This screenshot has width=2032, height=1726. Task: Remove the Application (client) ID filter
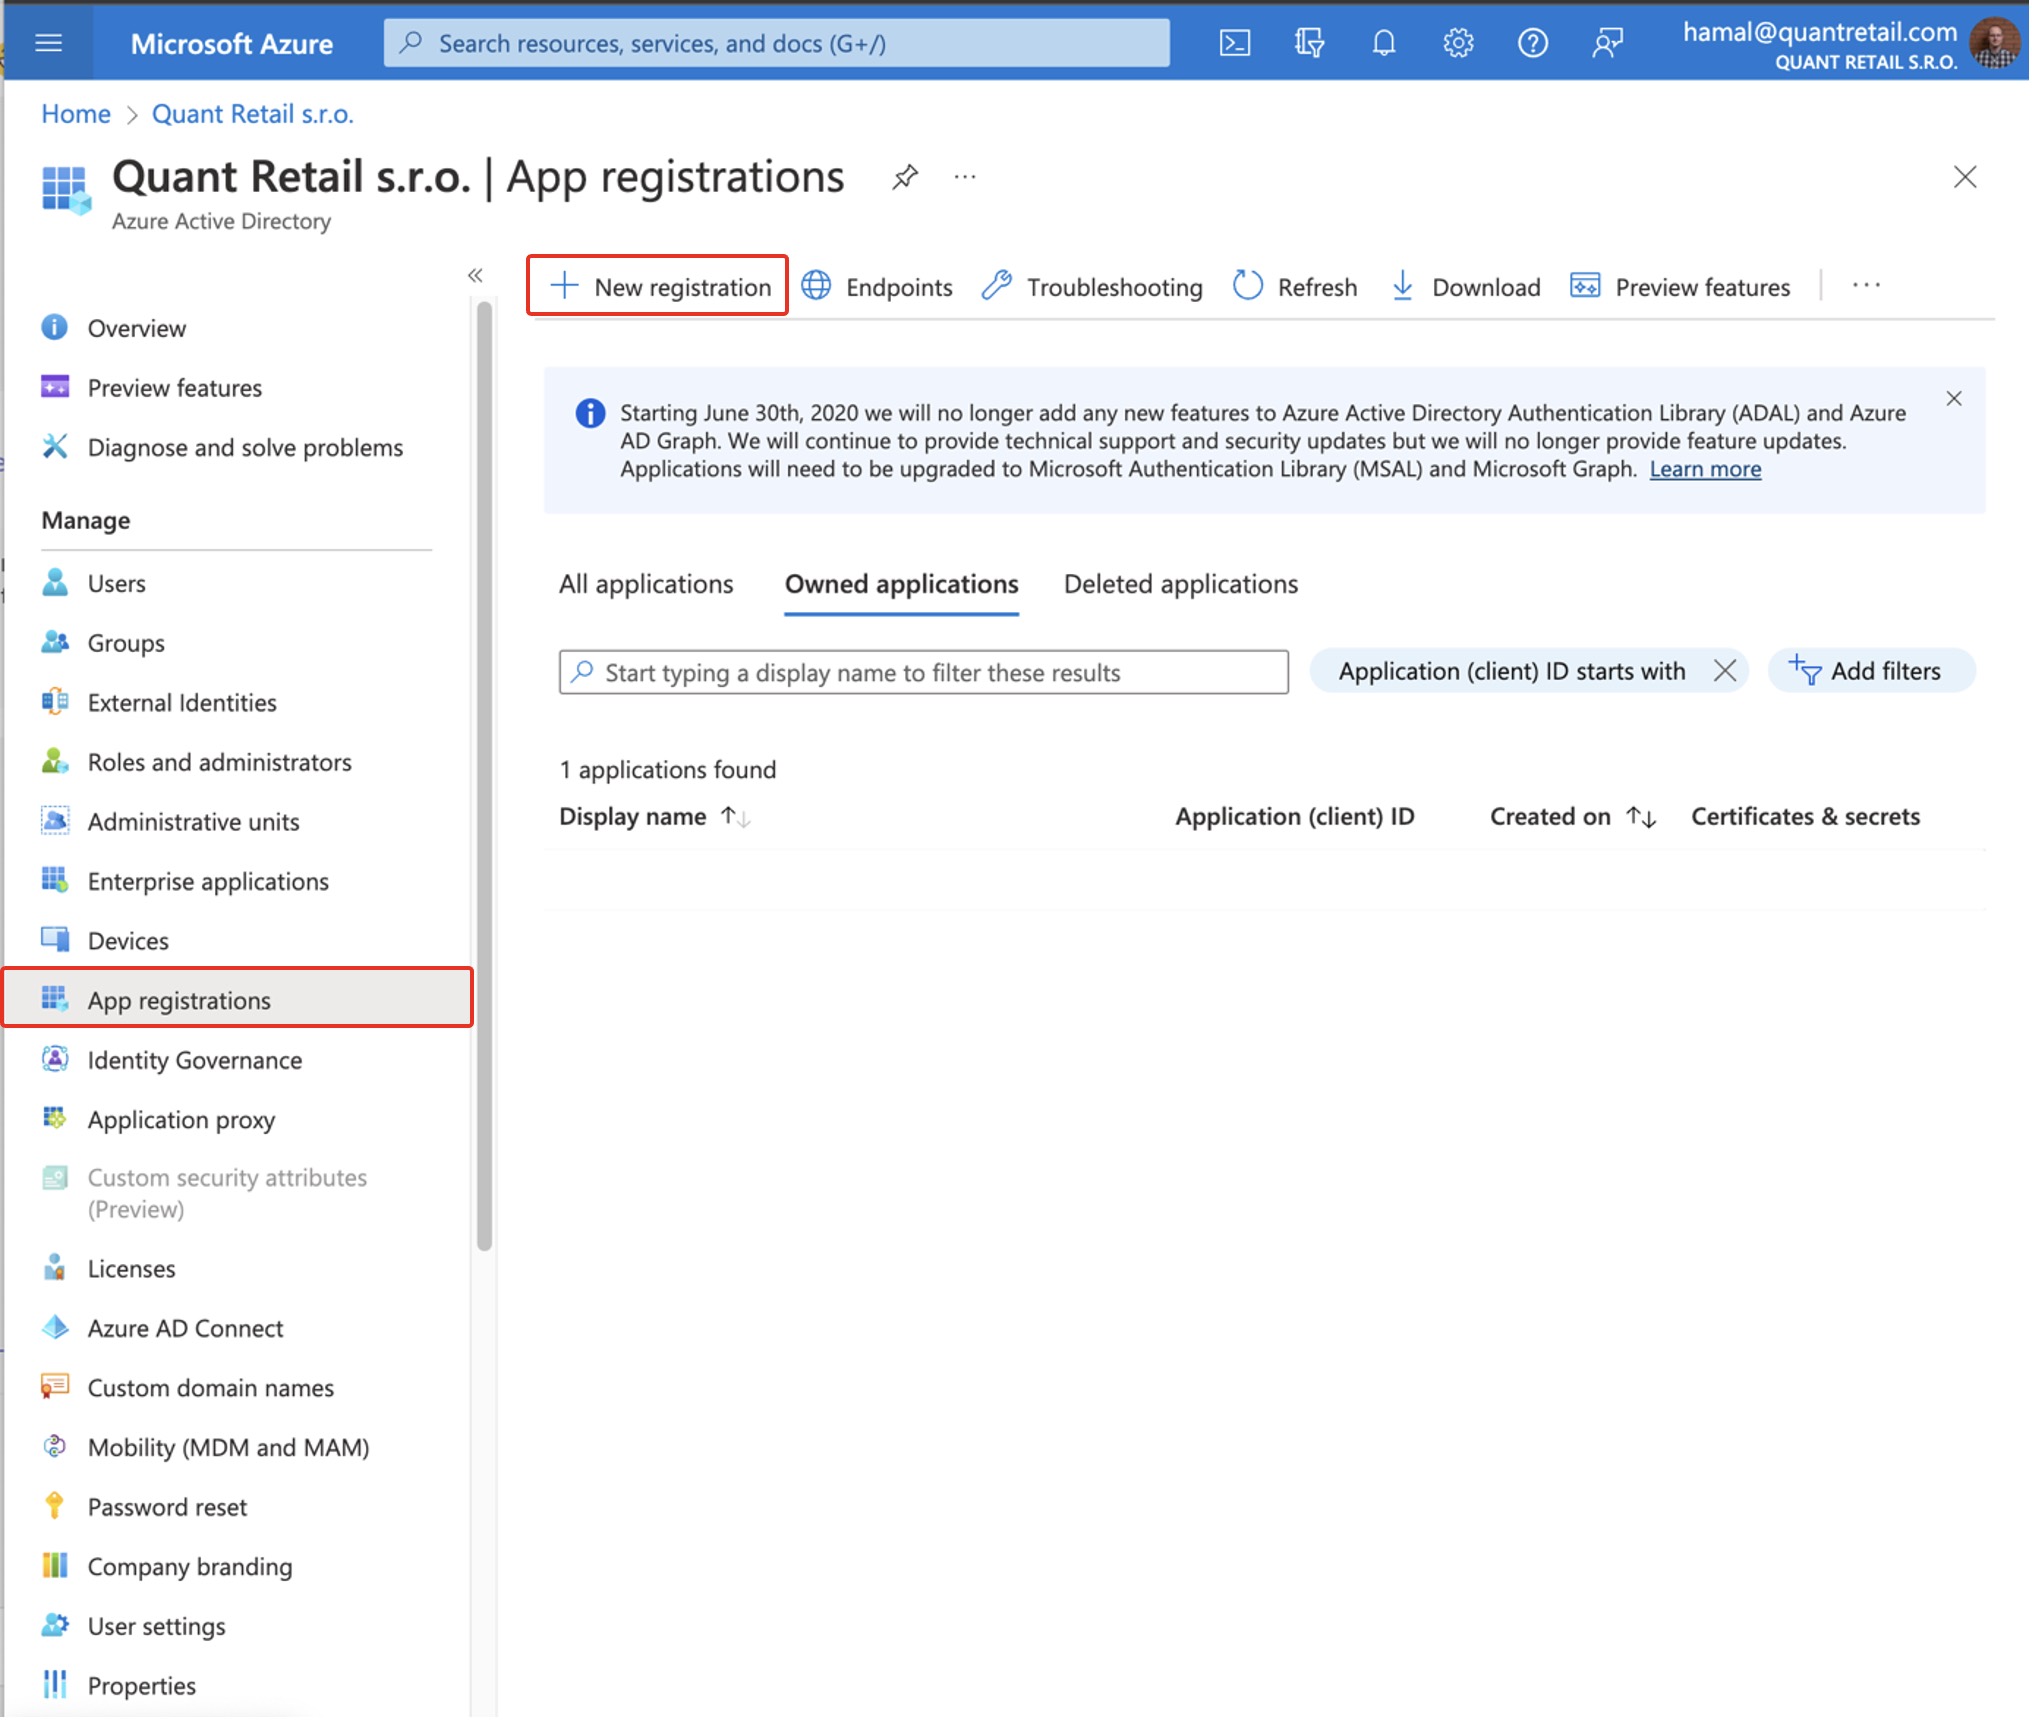click(1727, 671)
